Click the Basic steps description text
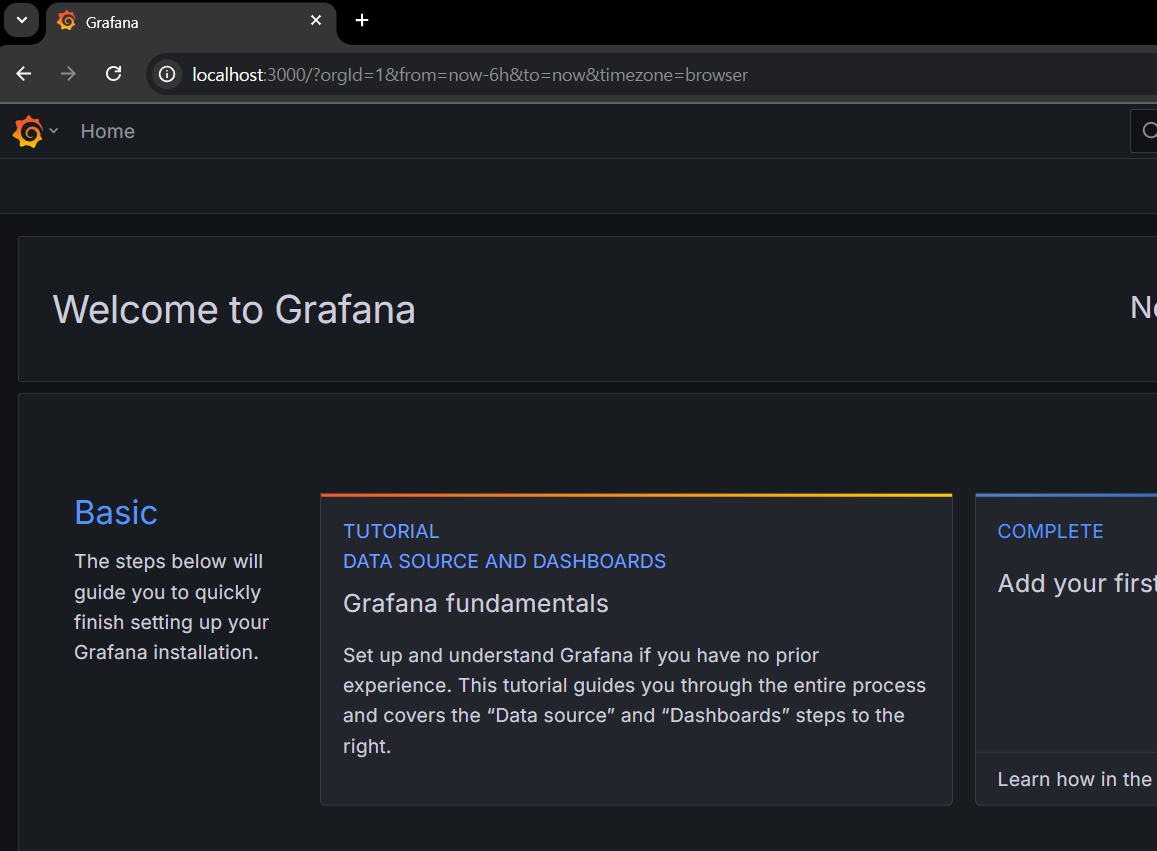Viewport: 1157px width, 851px height. tap(171, 607)
